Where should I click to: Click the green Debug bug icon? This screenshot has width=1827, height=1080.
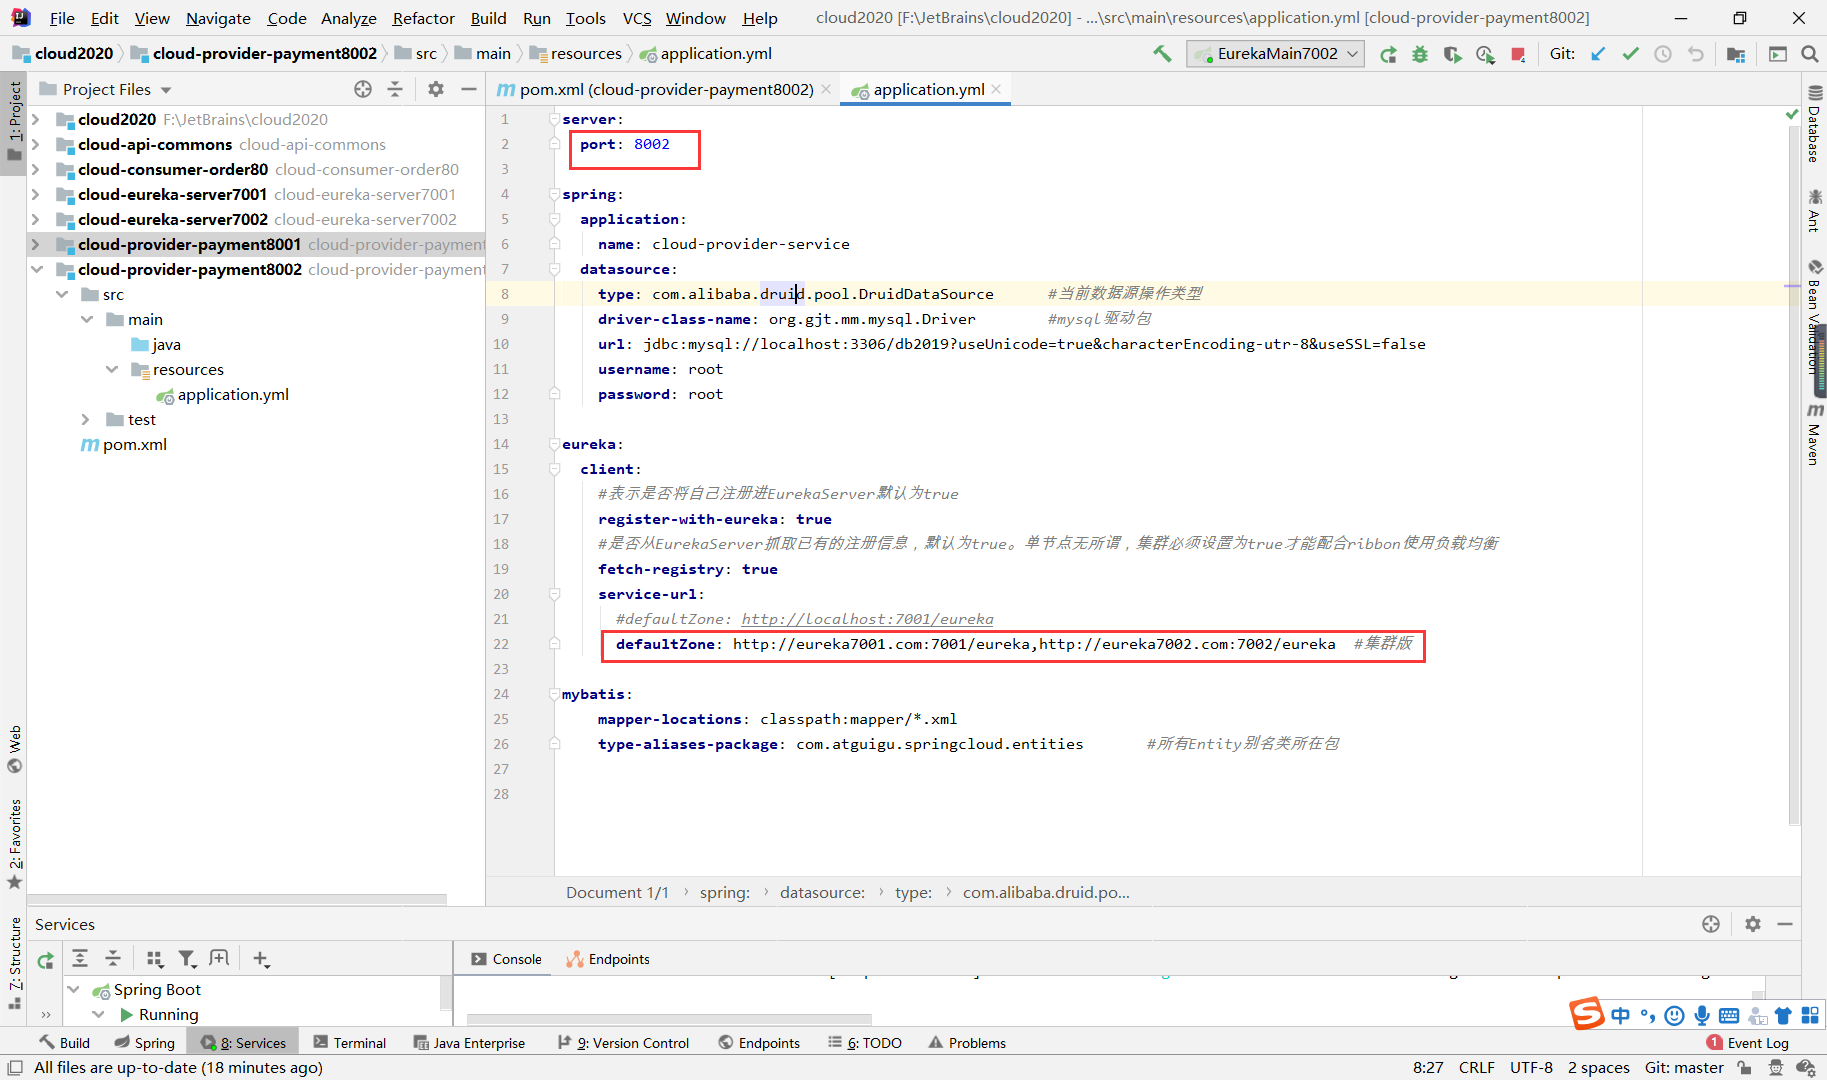point(1420,54)
